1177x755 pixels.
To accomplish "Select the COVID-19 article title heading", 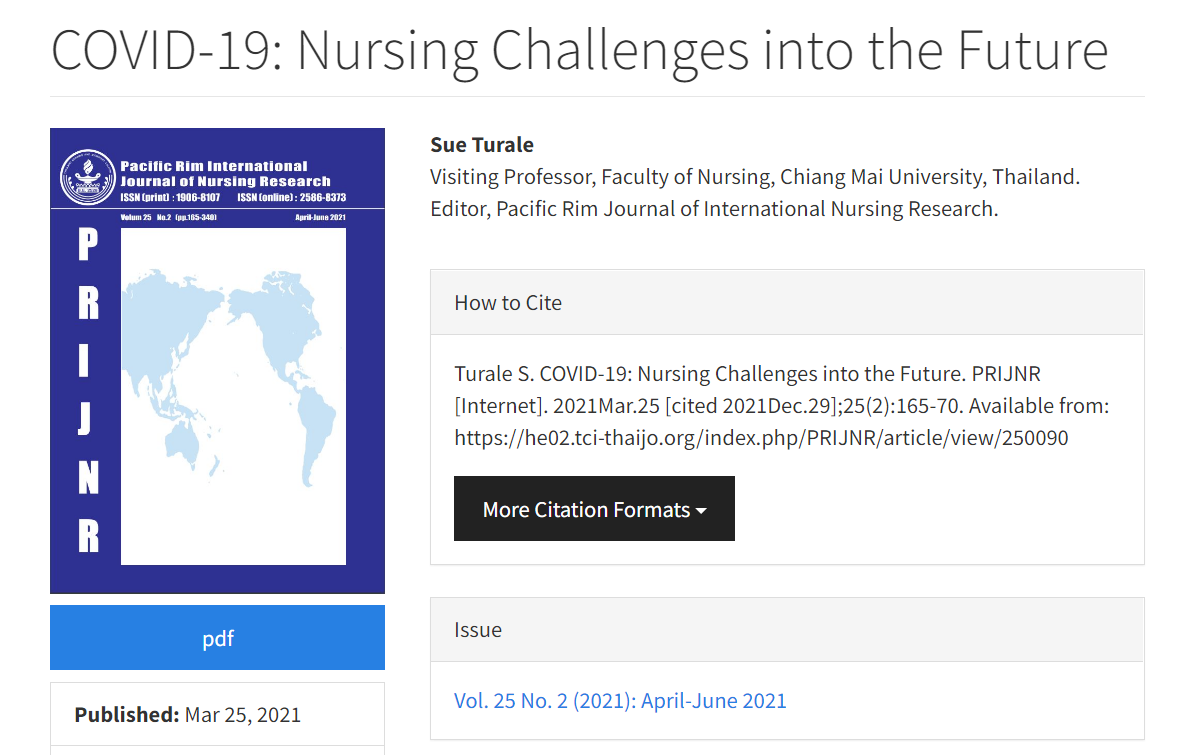I will click(x=579, y=51).
